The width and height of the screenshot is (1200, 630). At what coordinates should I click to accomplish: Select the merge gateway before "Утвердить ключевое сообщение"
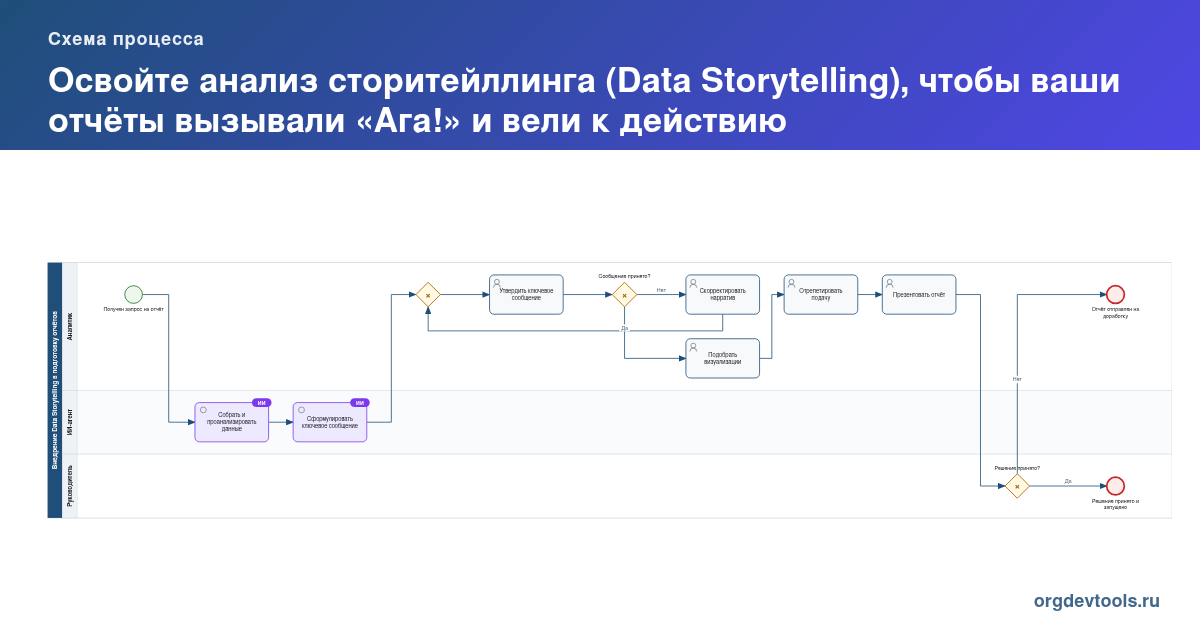(428, 294)
